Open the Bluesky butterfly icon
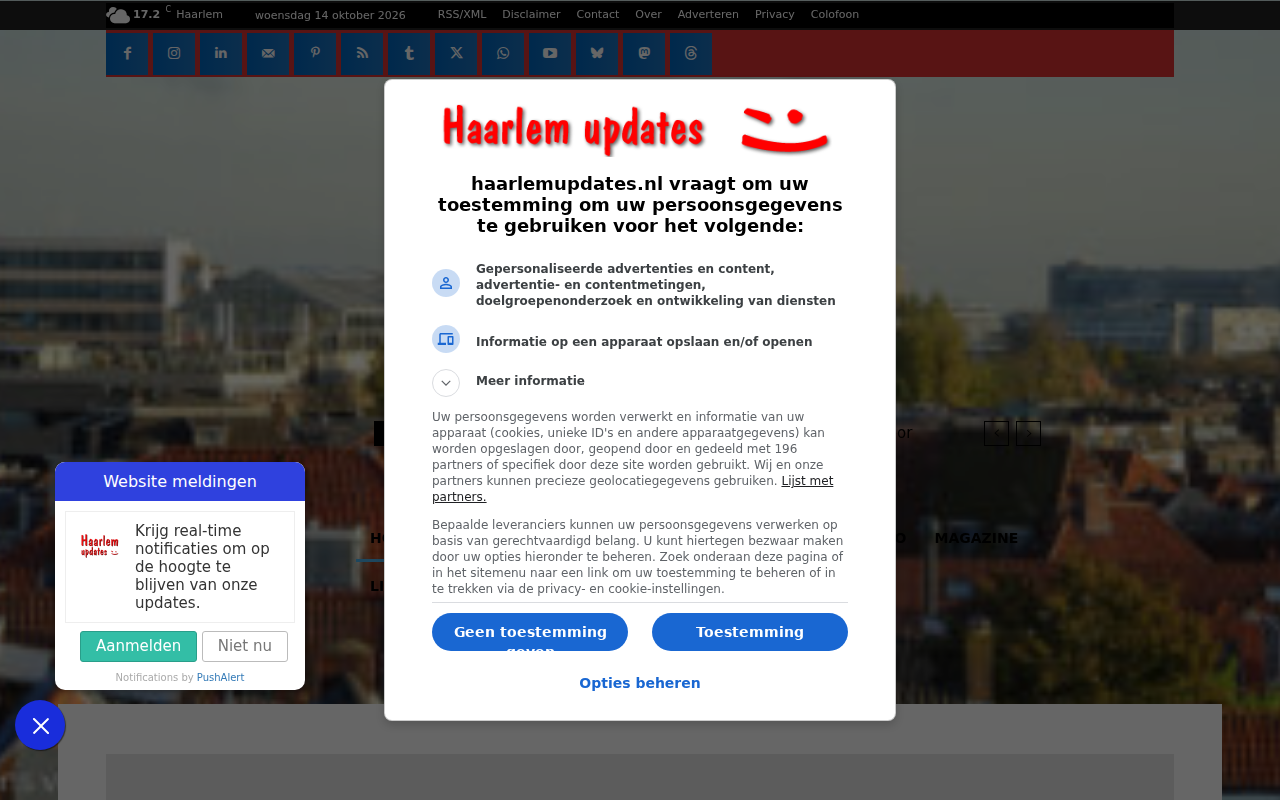 [597, 54]
